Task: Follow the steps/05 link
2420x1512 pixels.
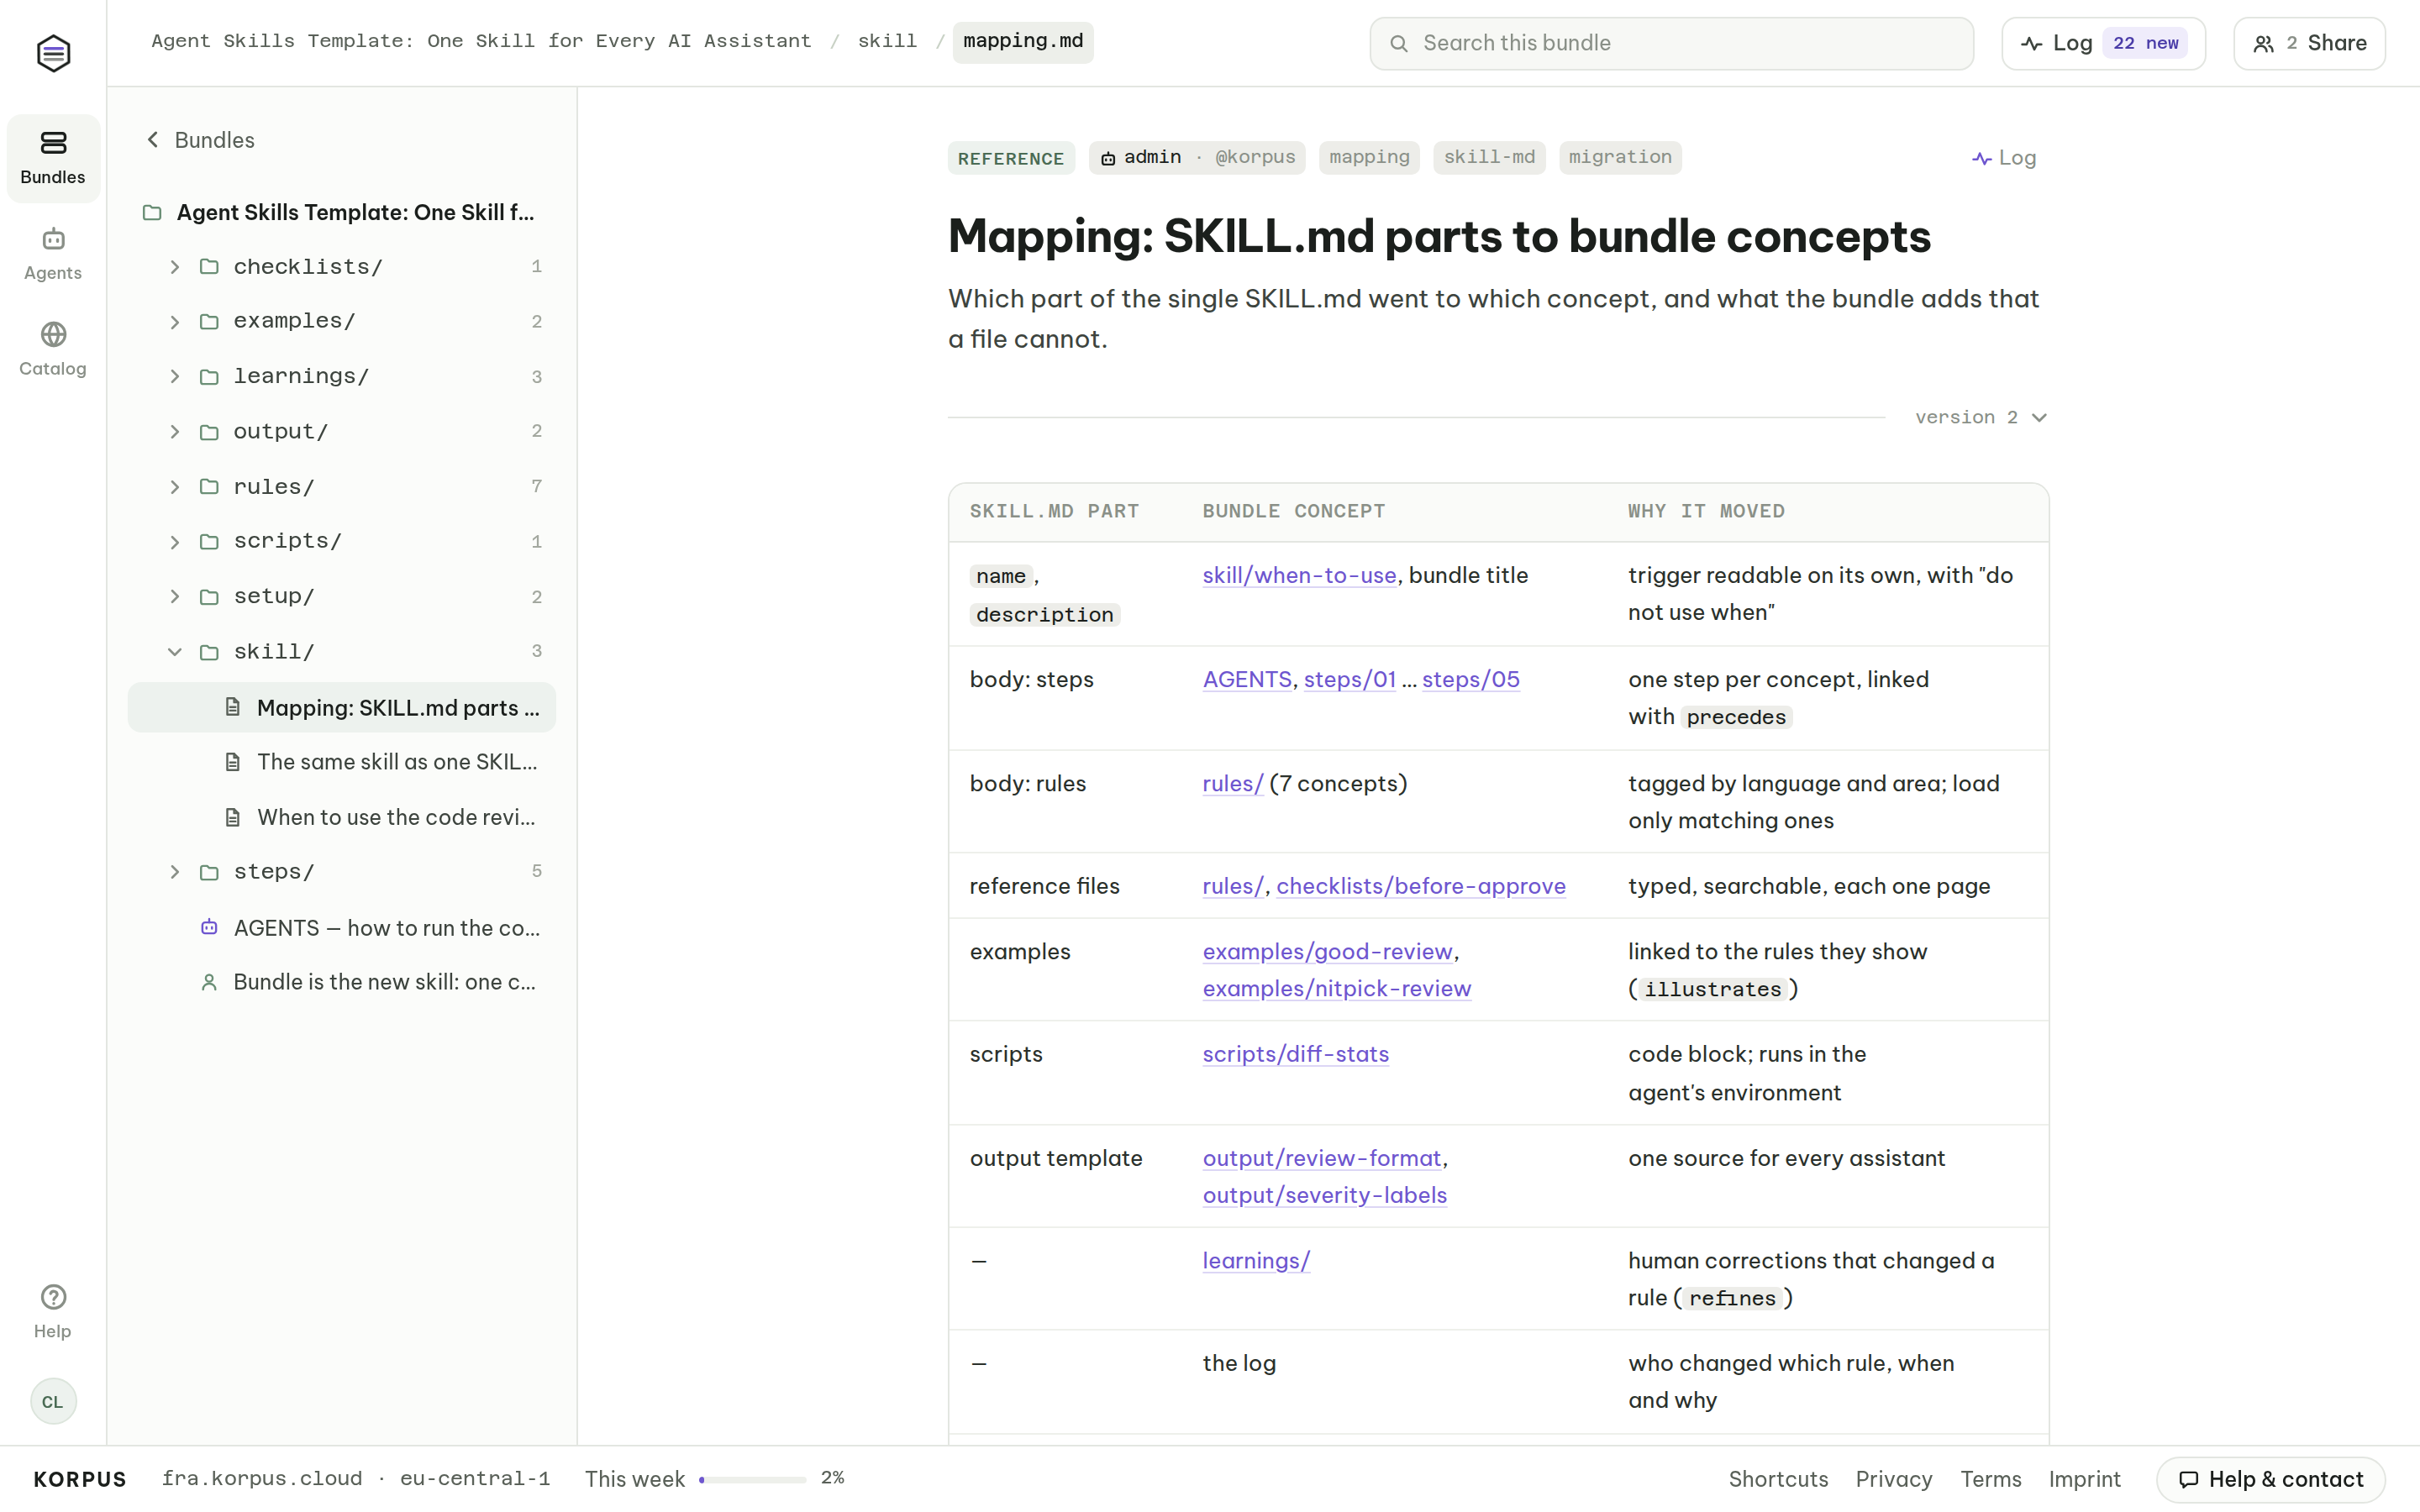Action: [1470, 679]
